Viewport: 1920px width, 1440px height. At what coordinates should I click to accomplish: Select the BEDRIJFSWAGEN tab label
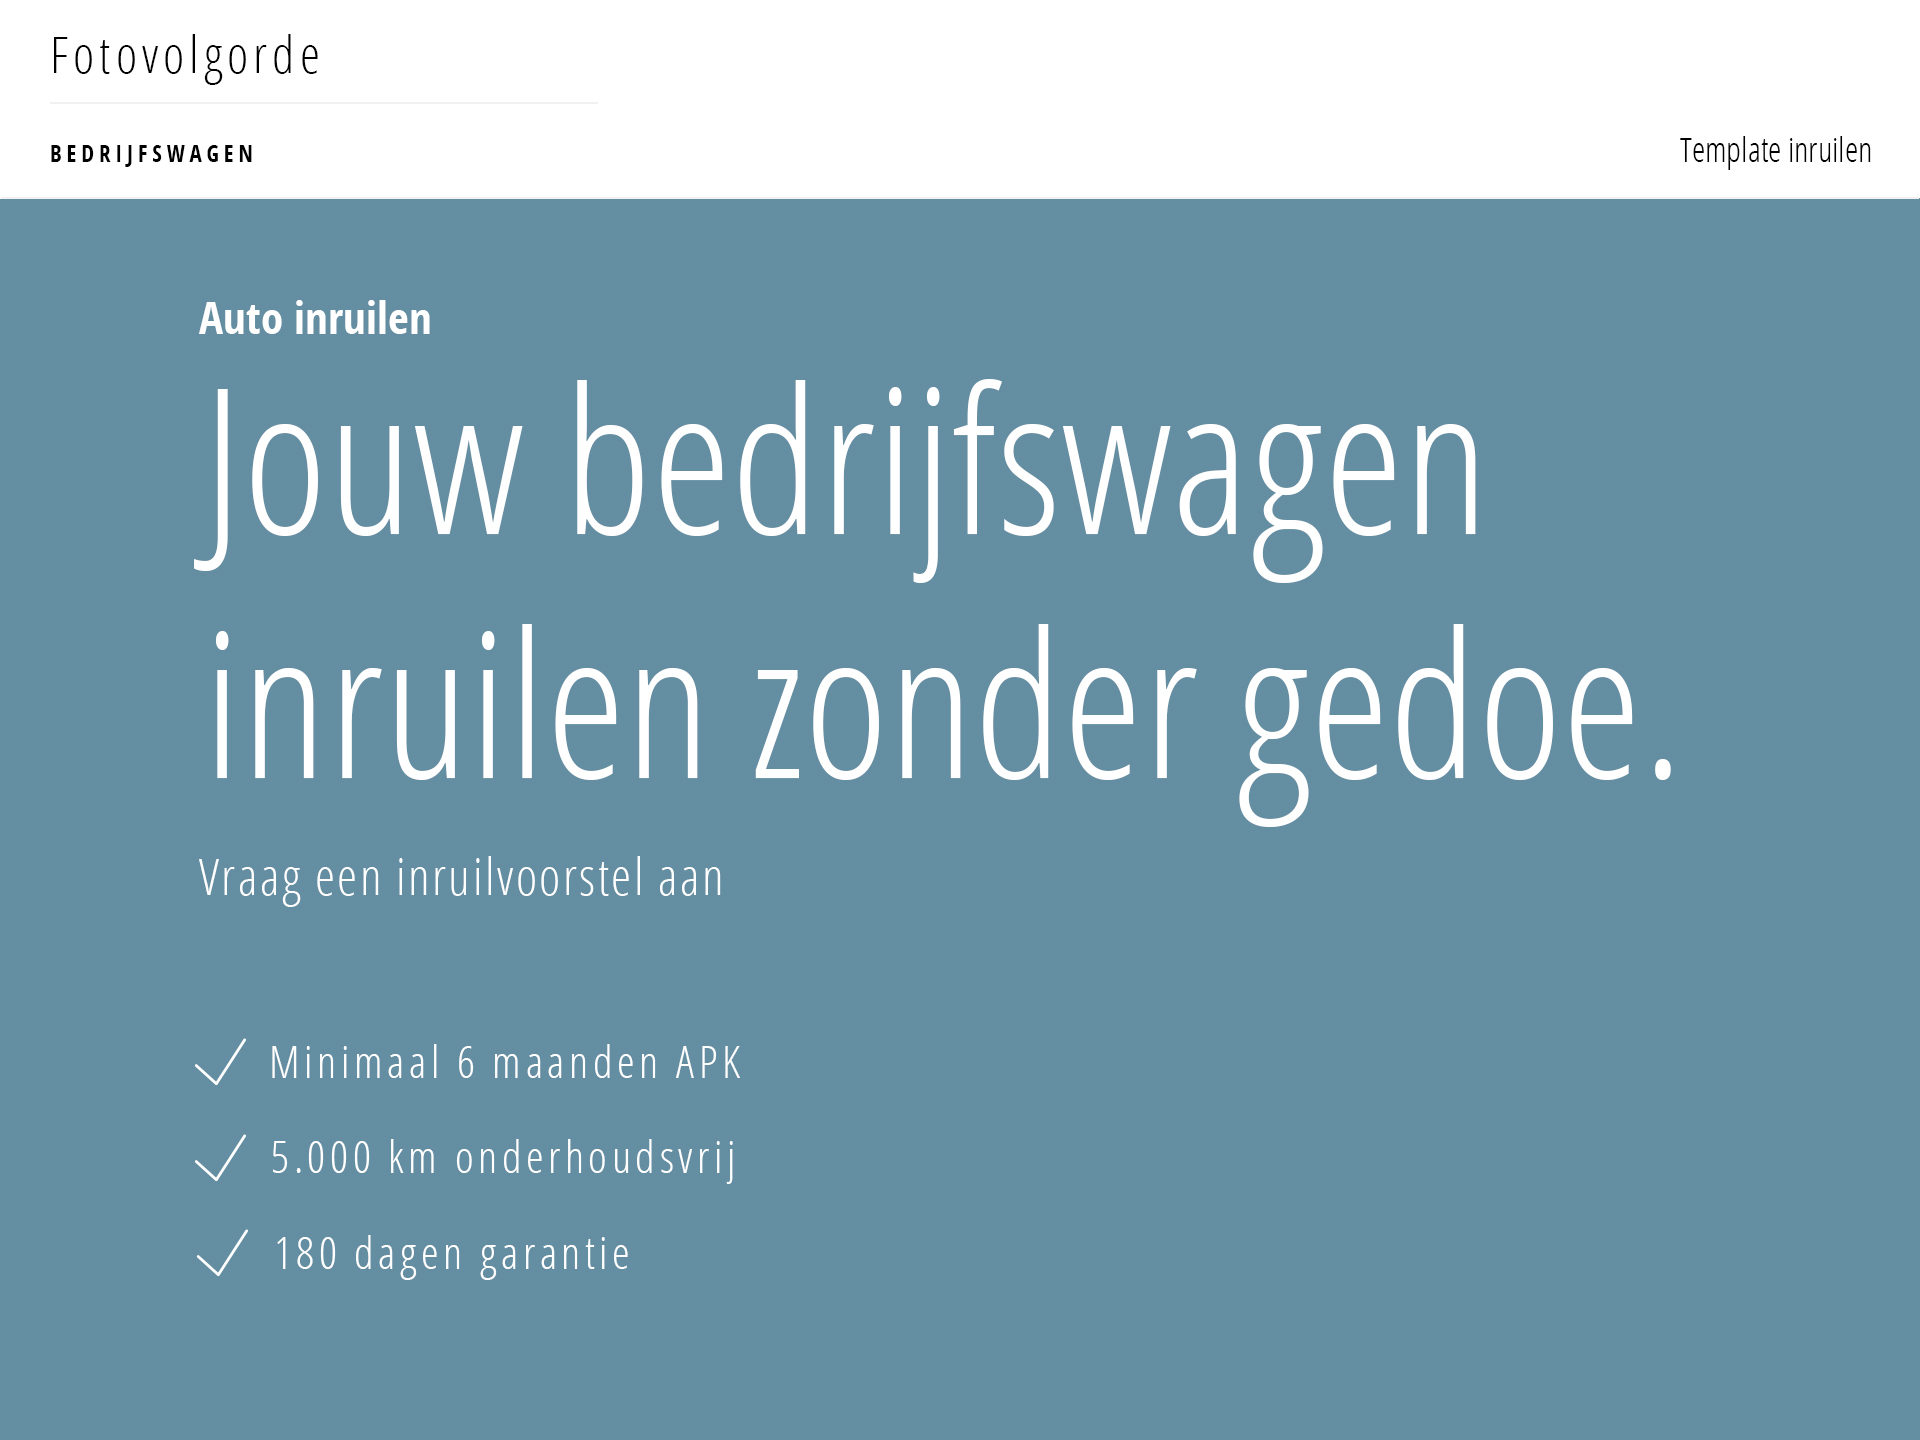pyautogui.click(x=152, y=154)
